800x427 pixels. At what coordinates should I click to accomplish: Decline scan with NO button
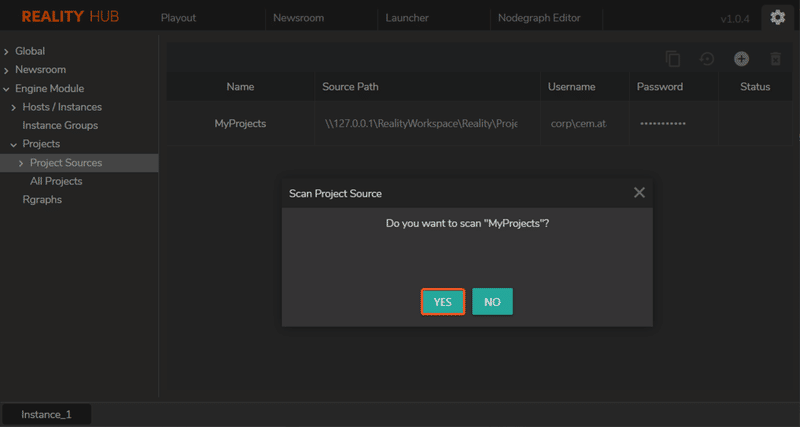tap(492, 302)
